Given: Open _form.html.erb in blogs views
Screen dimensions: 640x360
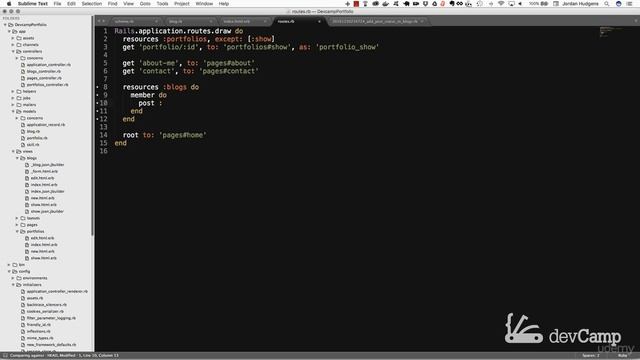Looking at the screenshot, I should click(44, 171).
